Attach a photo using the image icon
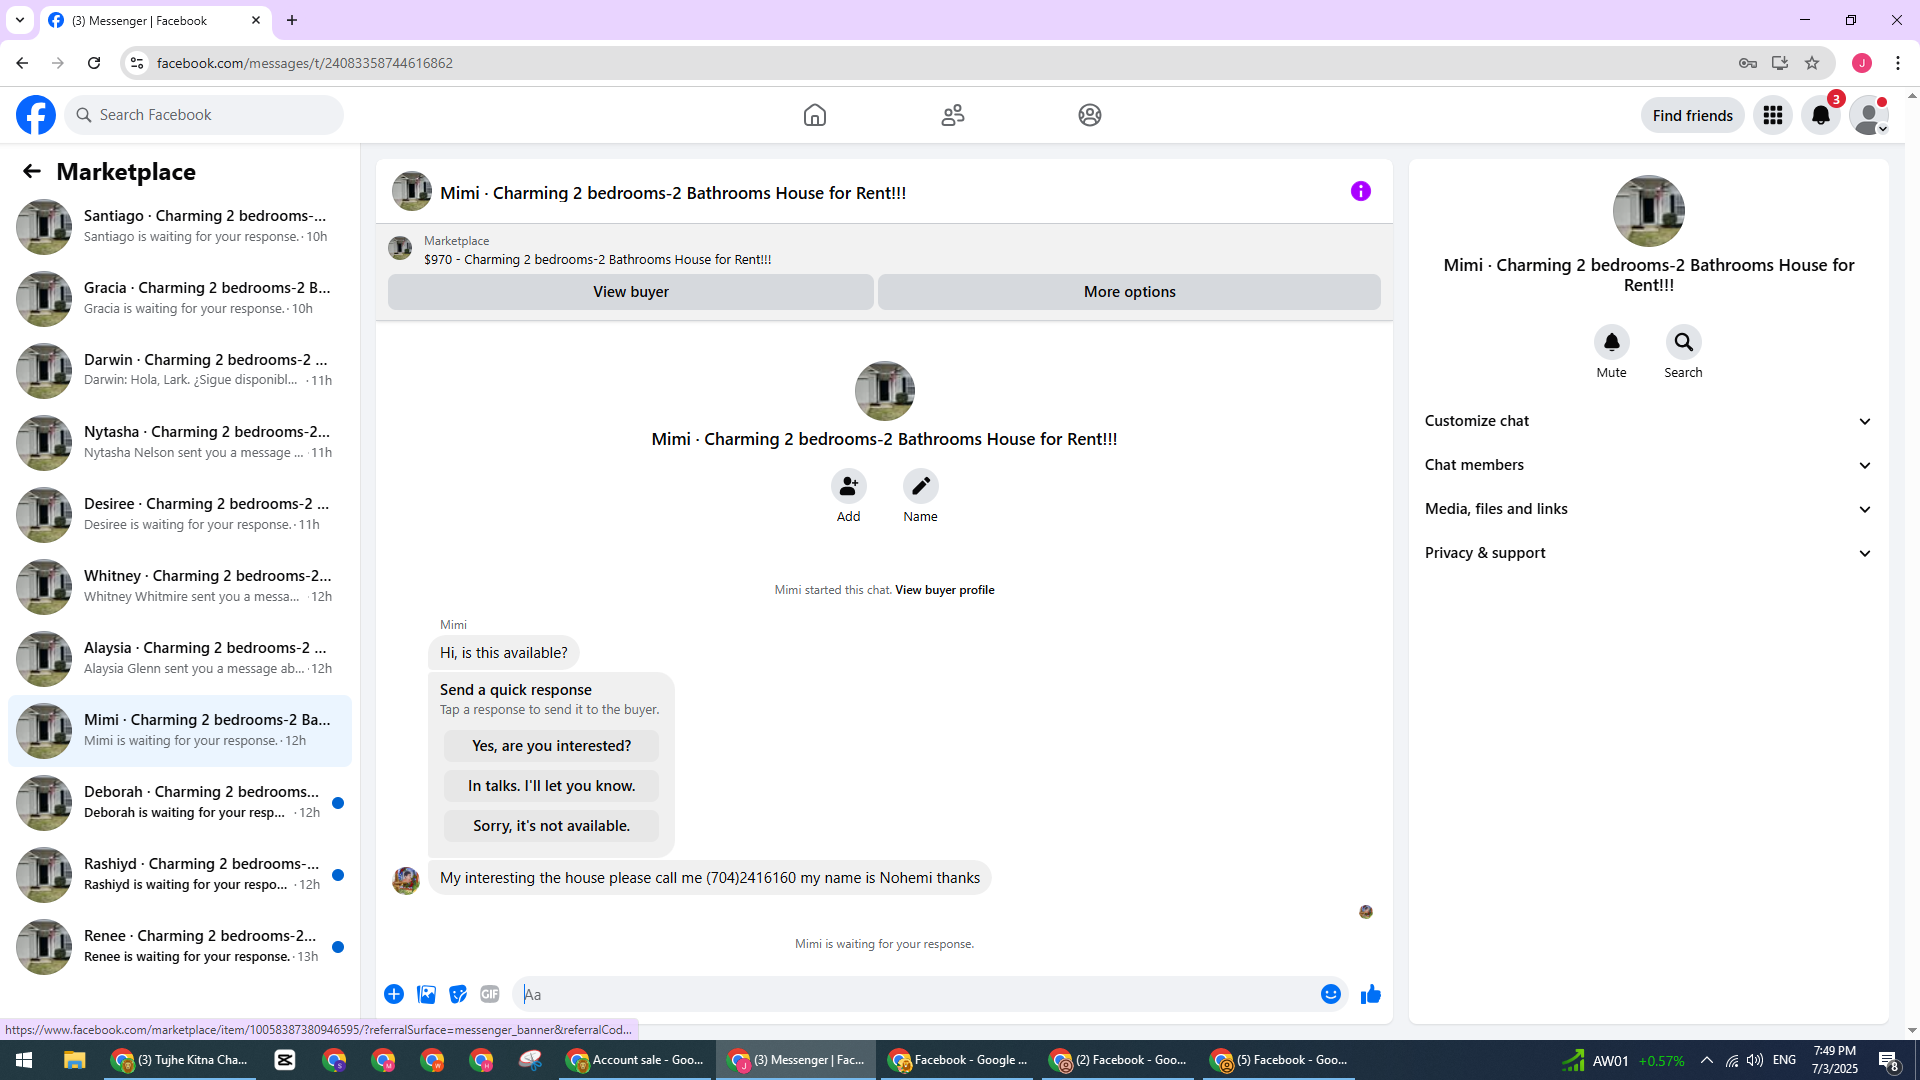 [x=426, y=994]
